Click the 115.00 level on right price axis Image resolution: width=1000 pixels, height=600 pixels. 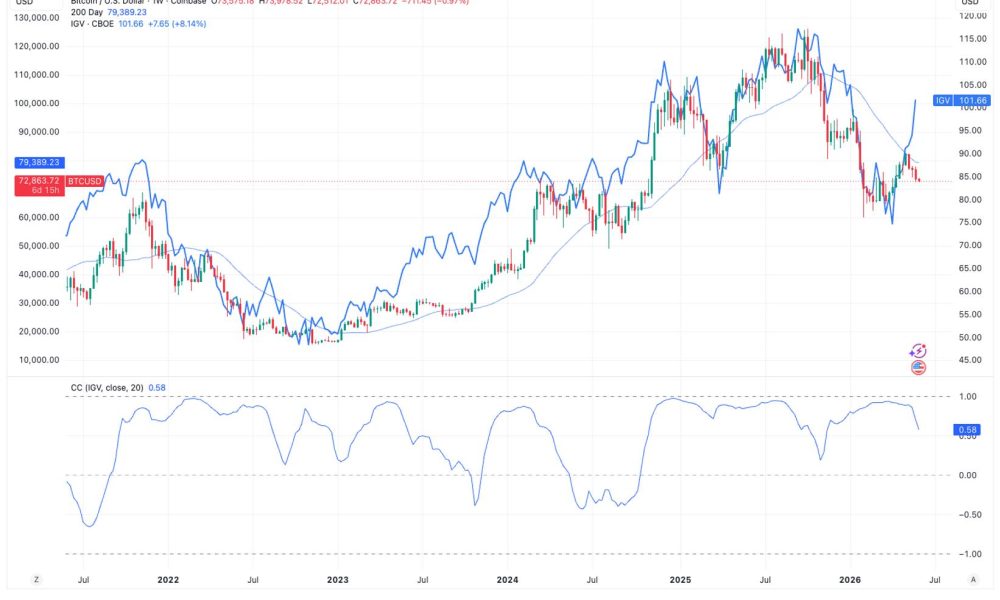[973, 39]
